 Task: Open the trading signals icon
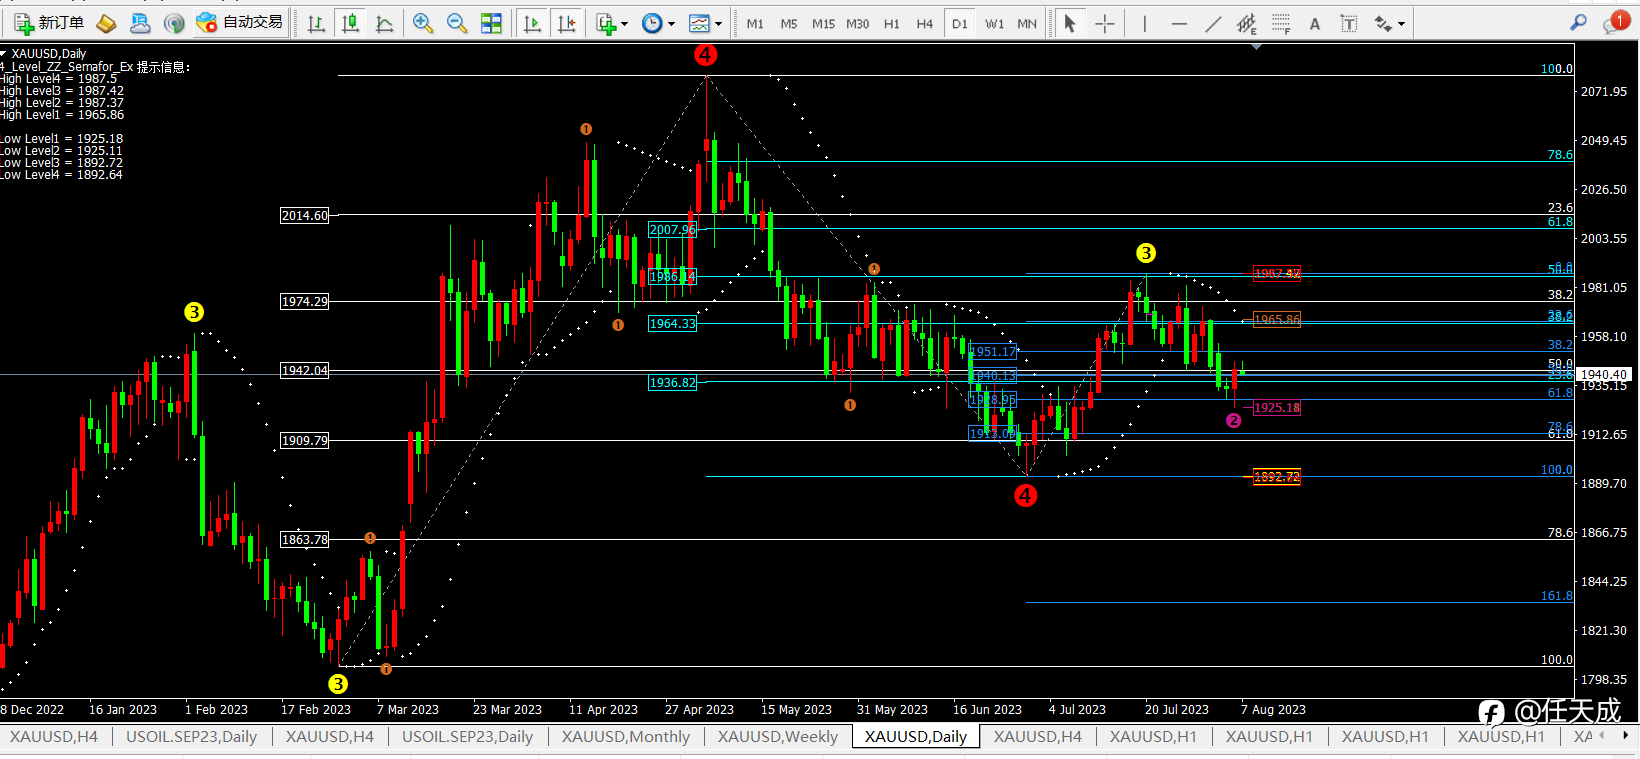(x=174, y=23)
